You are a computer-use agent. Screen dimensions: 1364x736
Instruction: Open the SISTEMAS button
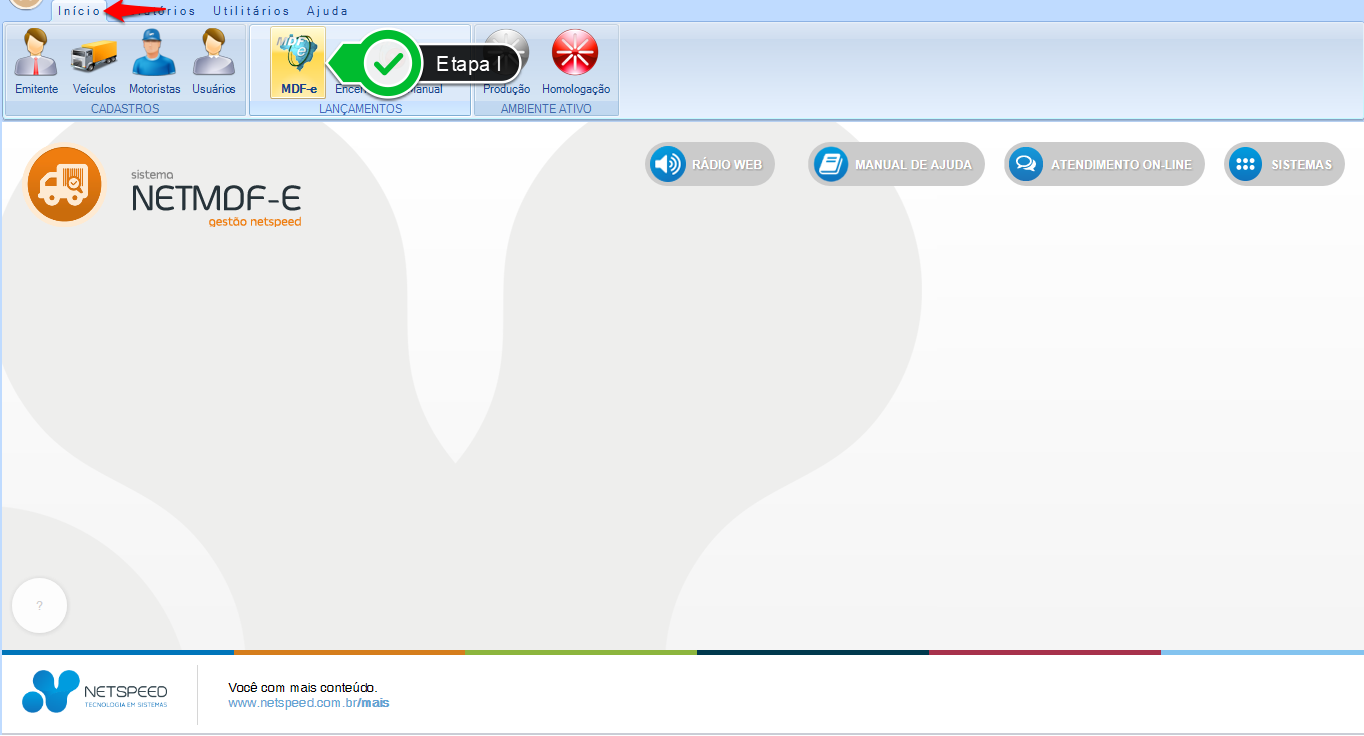click(x=1284, y=164)
